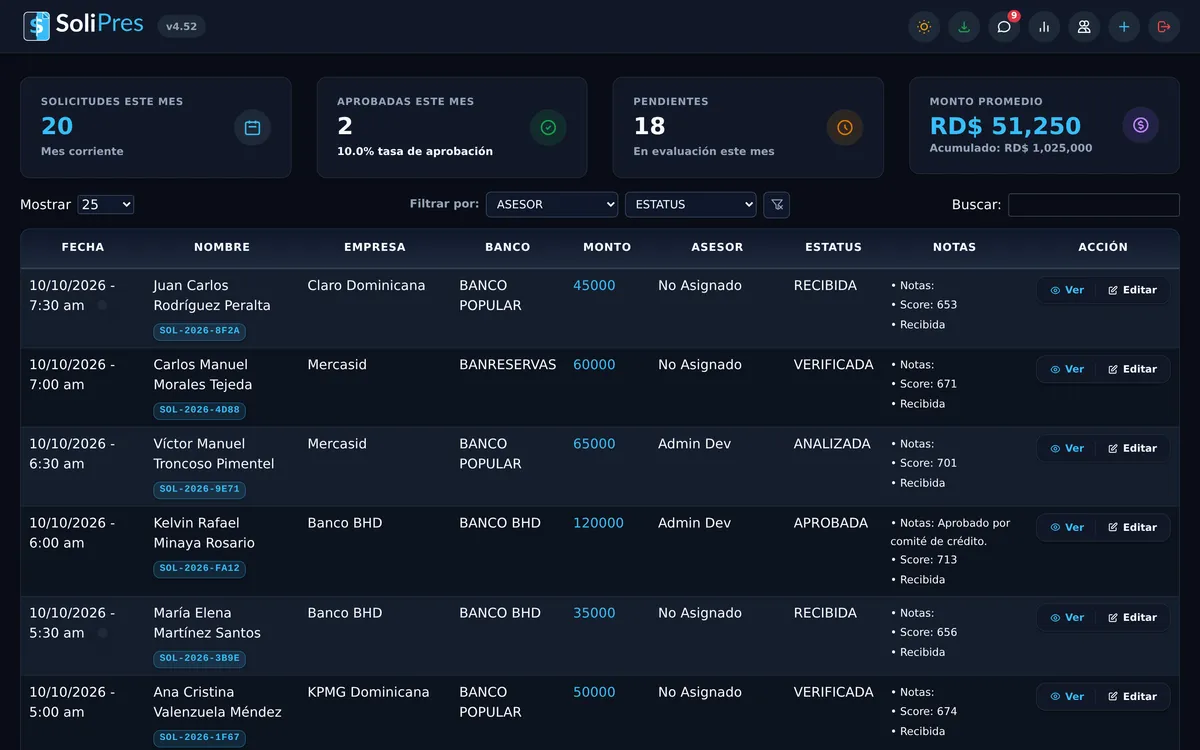The image size is (1200, 750).
Task: Click the plus icon to add request
Action: click(1124, 27)
